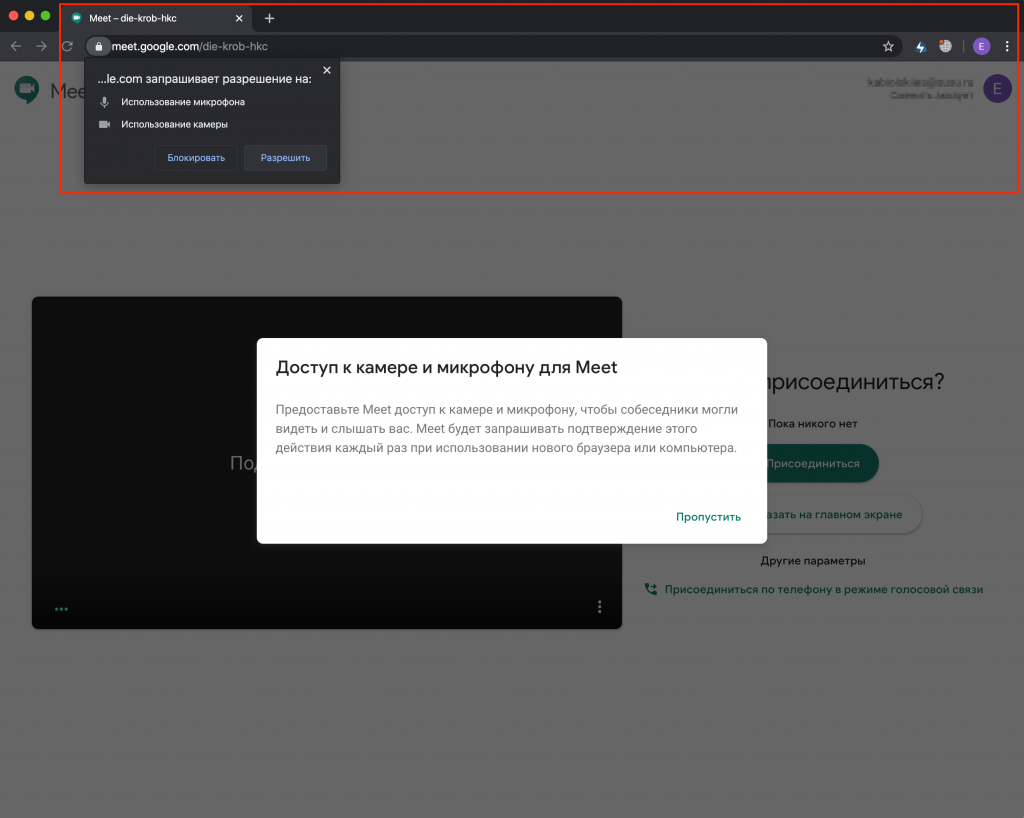Viewport: 1024px width, 818px height.
Task: Click the Chrome back arrow
Action: (x=16, y=46)
